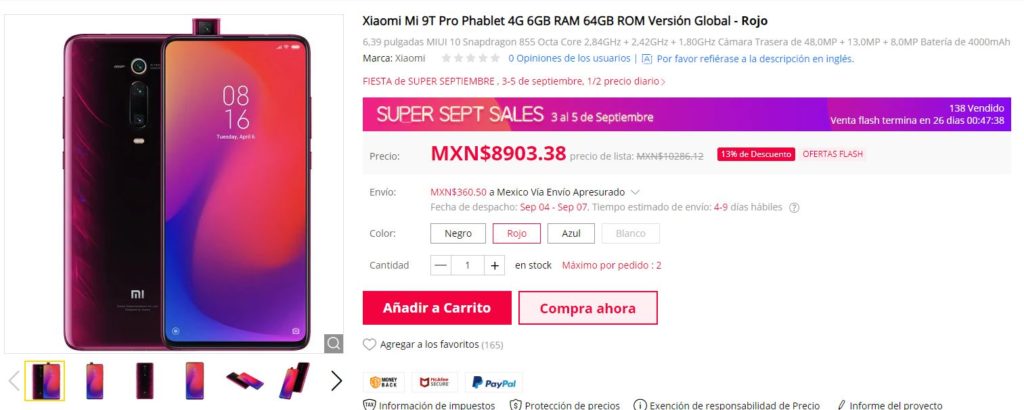1024x410 pixels.
Task: Click the Añadir a Carrito button
Action: [x=437, y=308]
